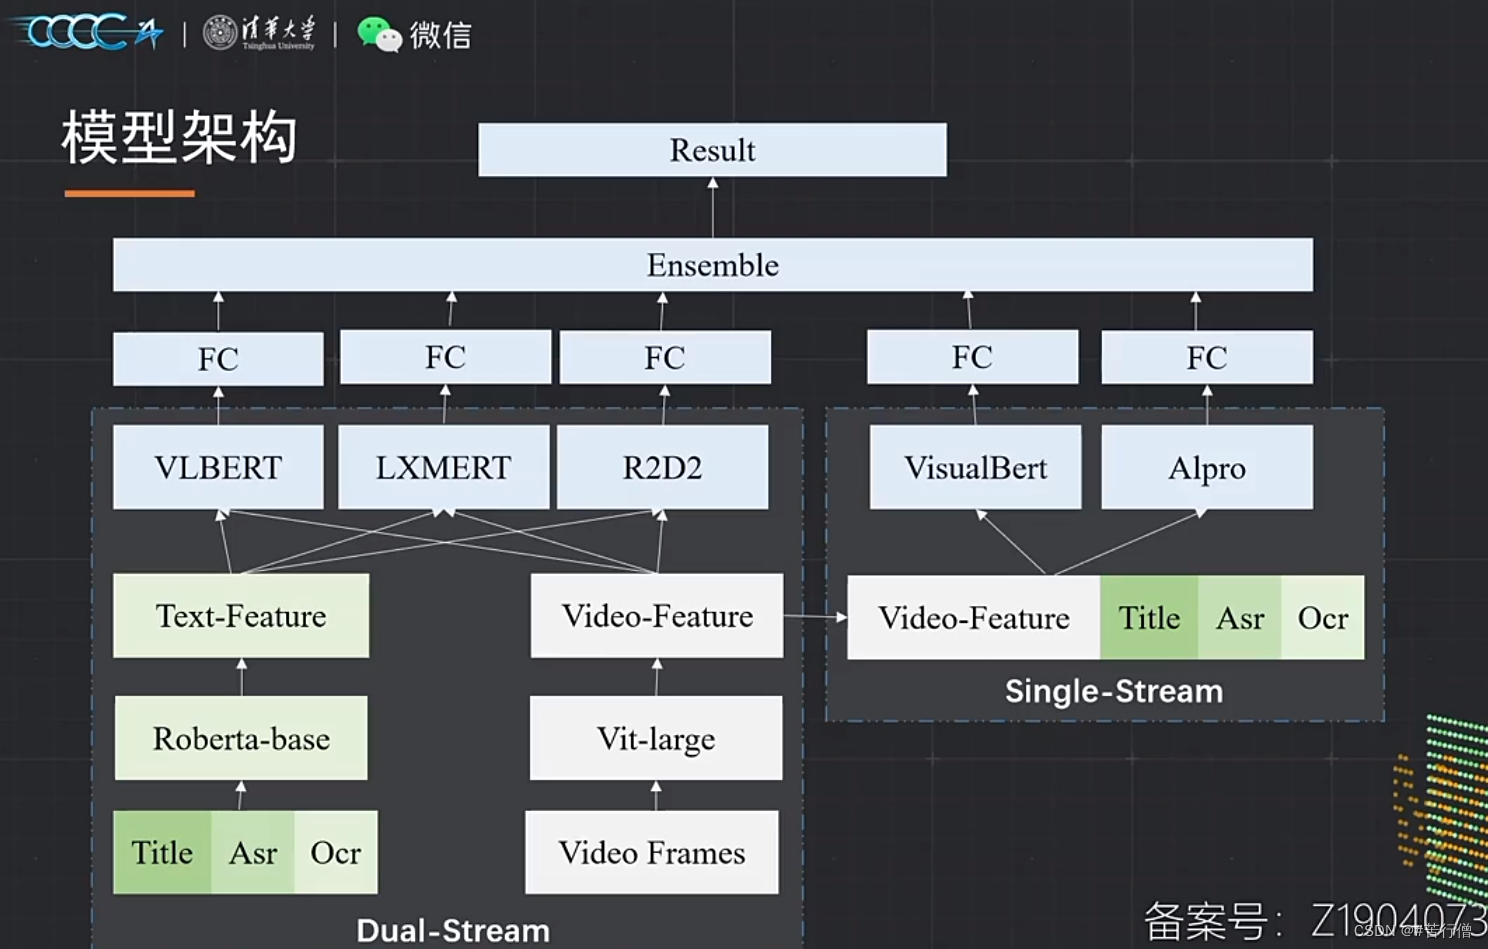Click the FC box connected to VisualBert
This screenshot has width=1488, height=949.
pyautogui.click(x=972, y=357)
